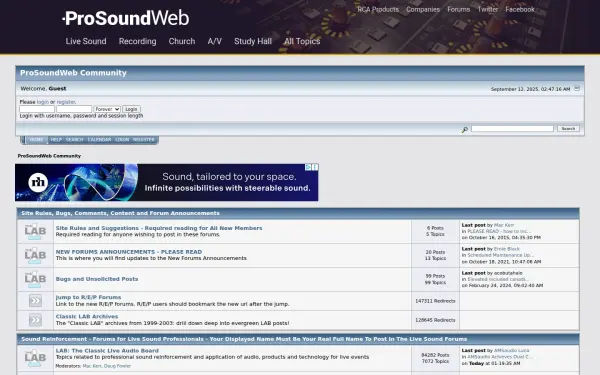
Task: Click the Search button in the search bar
Action: pyautogui.click(x=568, y=129)
